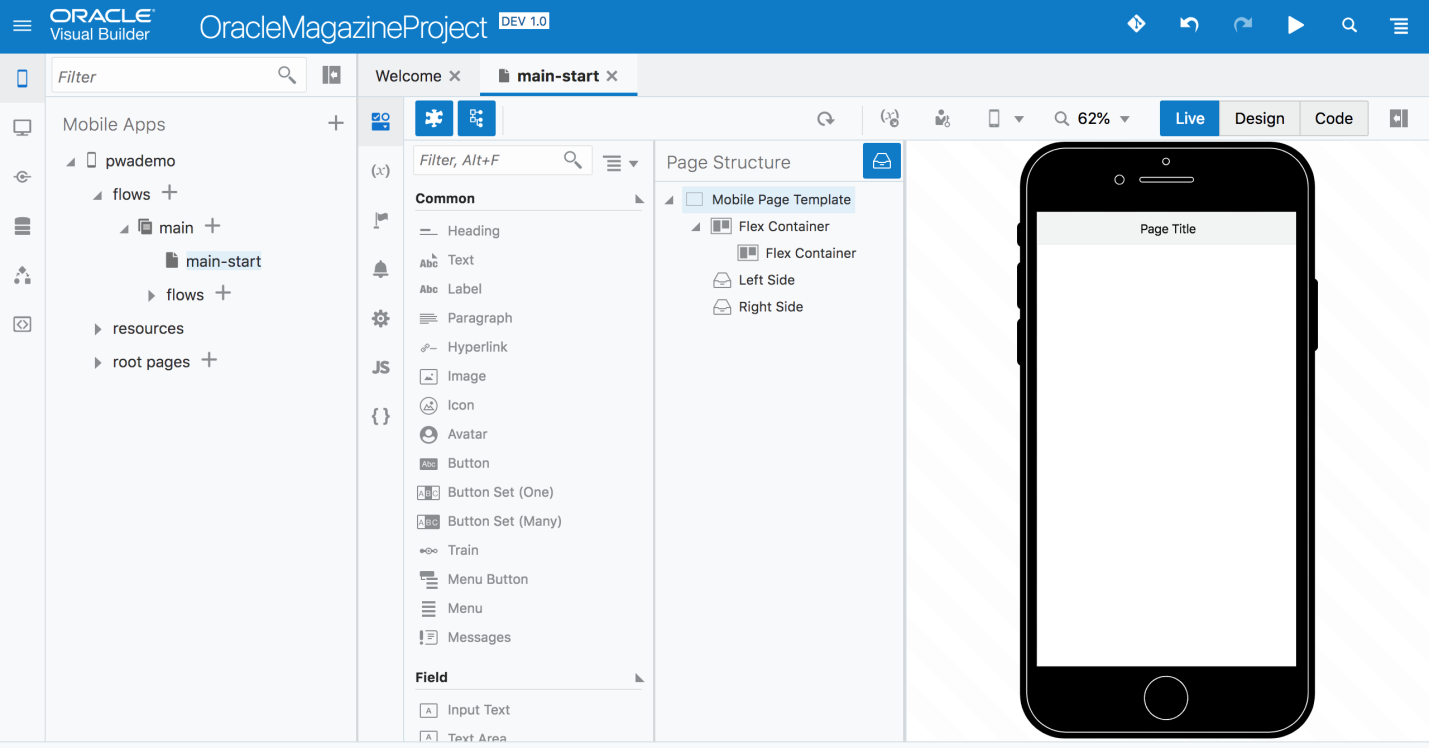The width and height of the screenshot is (1429, 748).
Task: Collapse the main flow node
Action: point(124,229)
